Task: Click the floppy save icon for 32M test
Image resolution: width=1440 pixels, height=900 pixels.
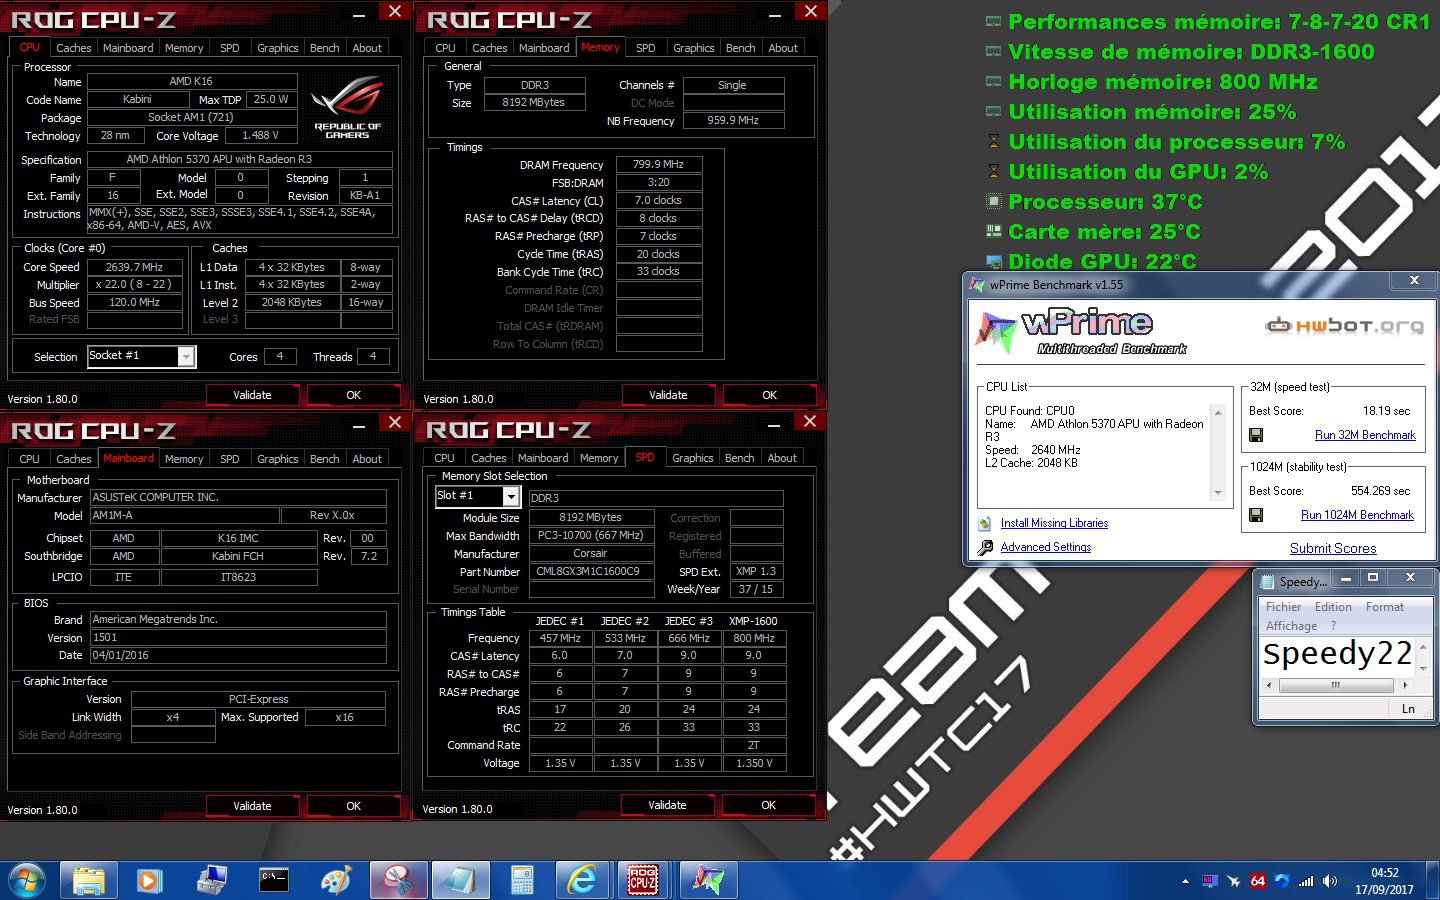Action: [1256, 435]
